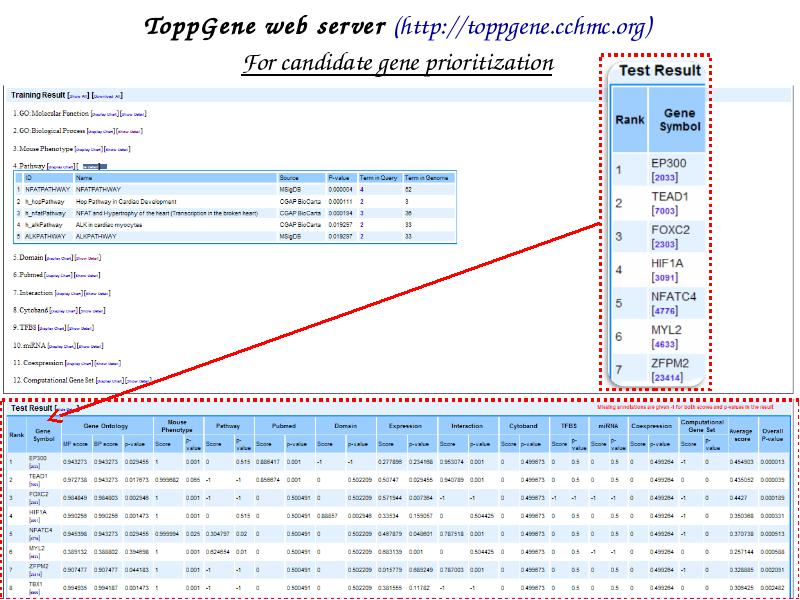
Task: Click Show All beside Training Result
Action: pyautogui.click(x=79, y=96)
